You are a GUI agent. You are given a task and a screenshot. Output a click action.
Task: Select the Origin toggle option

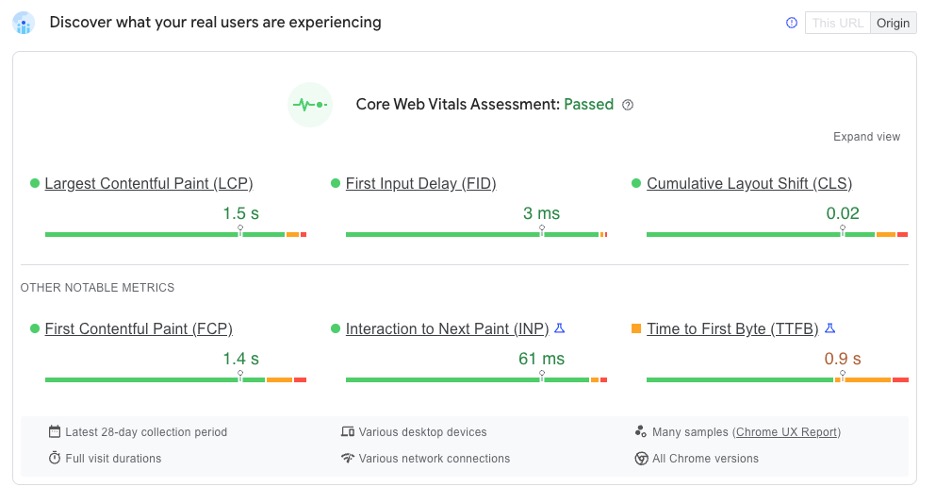click(x=893, y=23)
